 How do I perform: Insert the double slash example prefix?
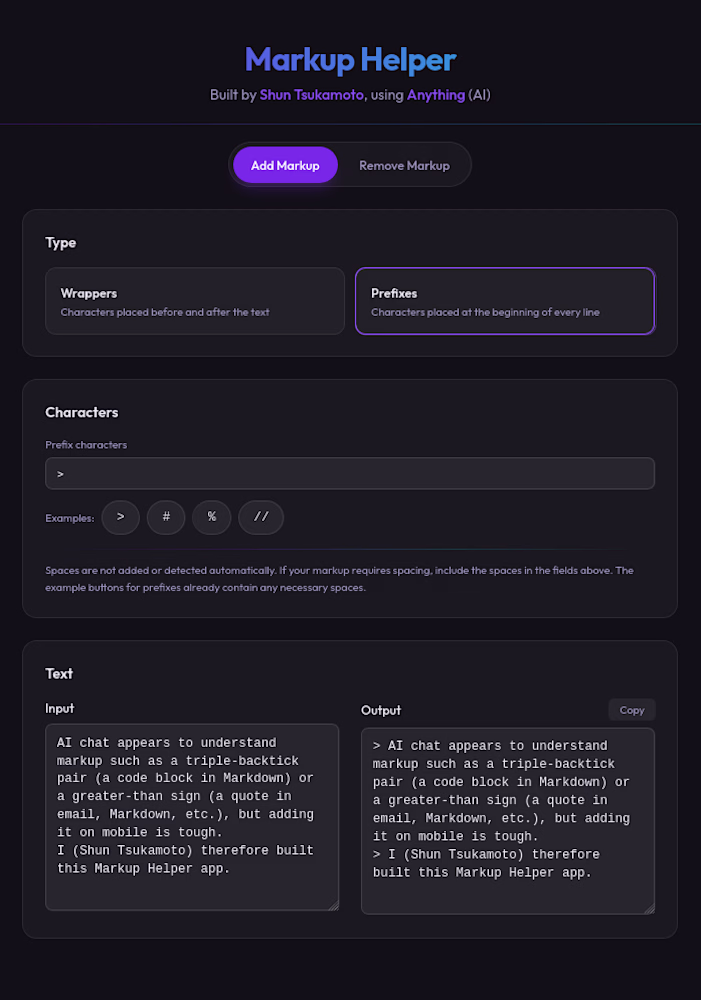(261, 517)
